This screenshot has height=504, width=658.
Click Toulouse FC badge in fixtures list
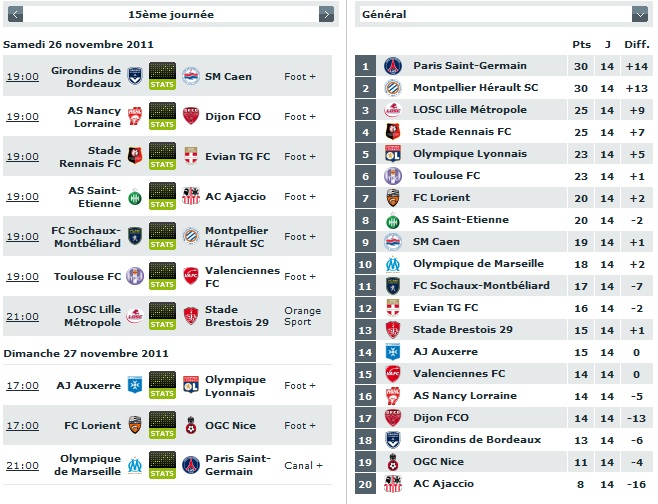135,276
